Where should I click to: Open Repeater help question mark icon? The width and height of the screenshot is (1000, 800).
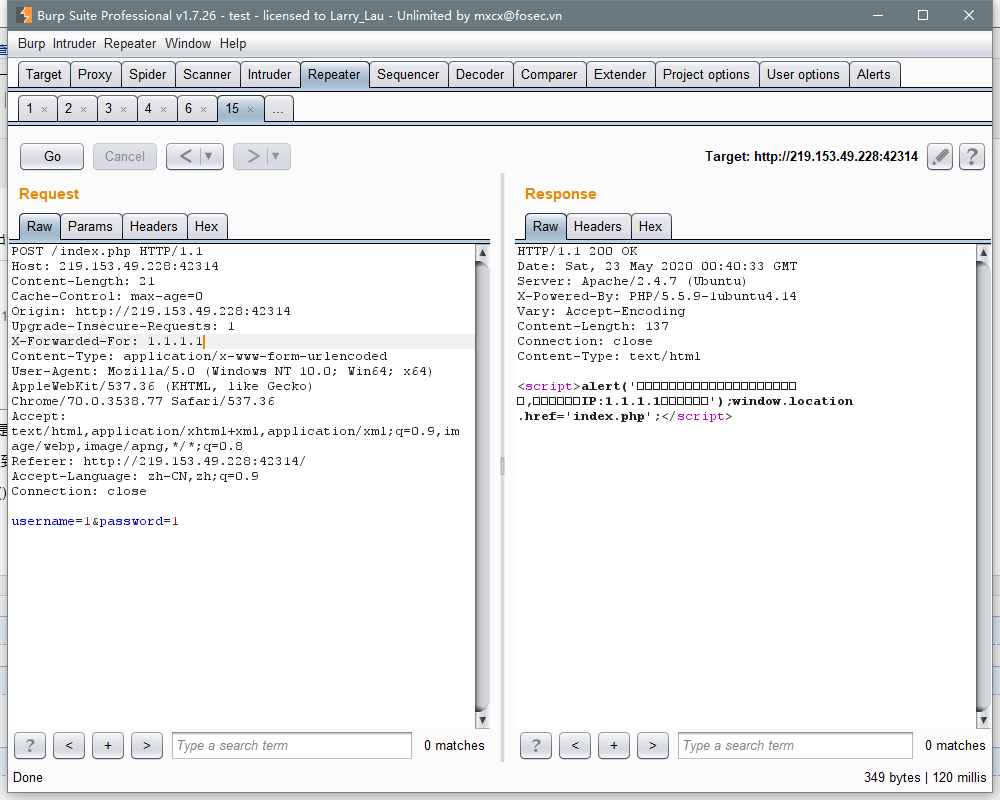971,156
